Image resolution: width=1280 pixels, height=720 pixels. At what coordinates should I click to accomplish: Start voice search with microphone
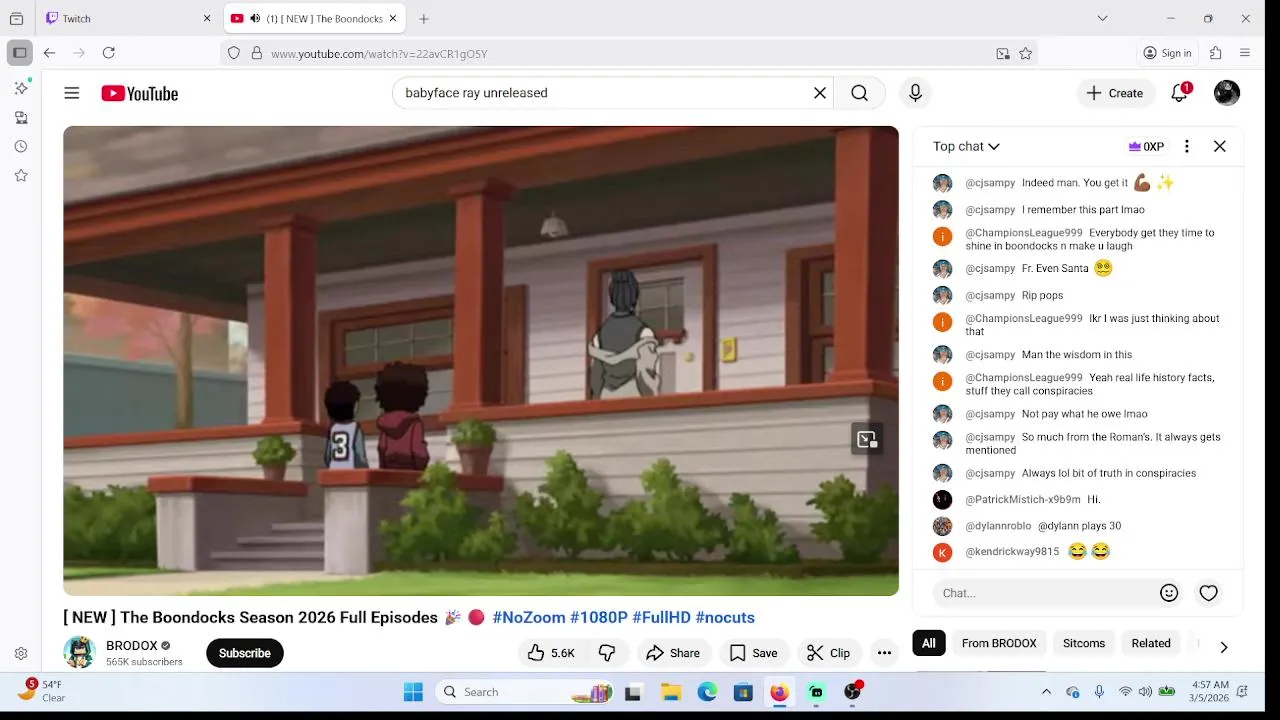(x=915, y=93)
